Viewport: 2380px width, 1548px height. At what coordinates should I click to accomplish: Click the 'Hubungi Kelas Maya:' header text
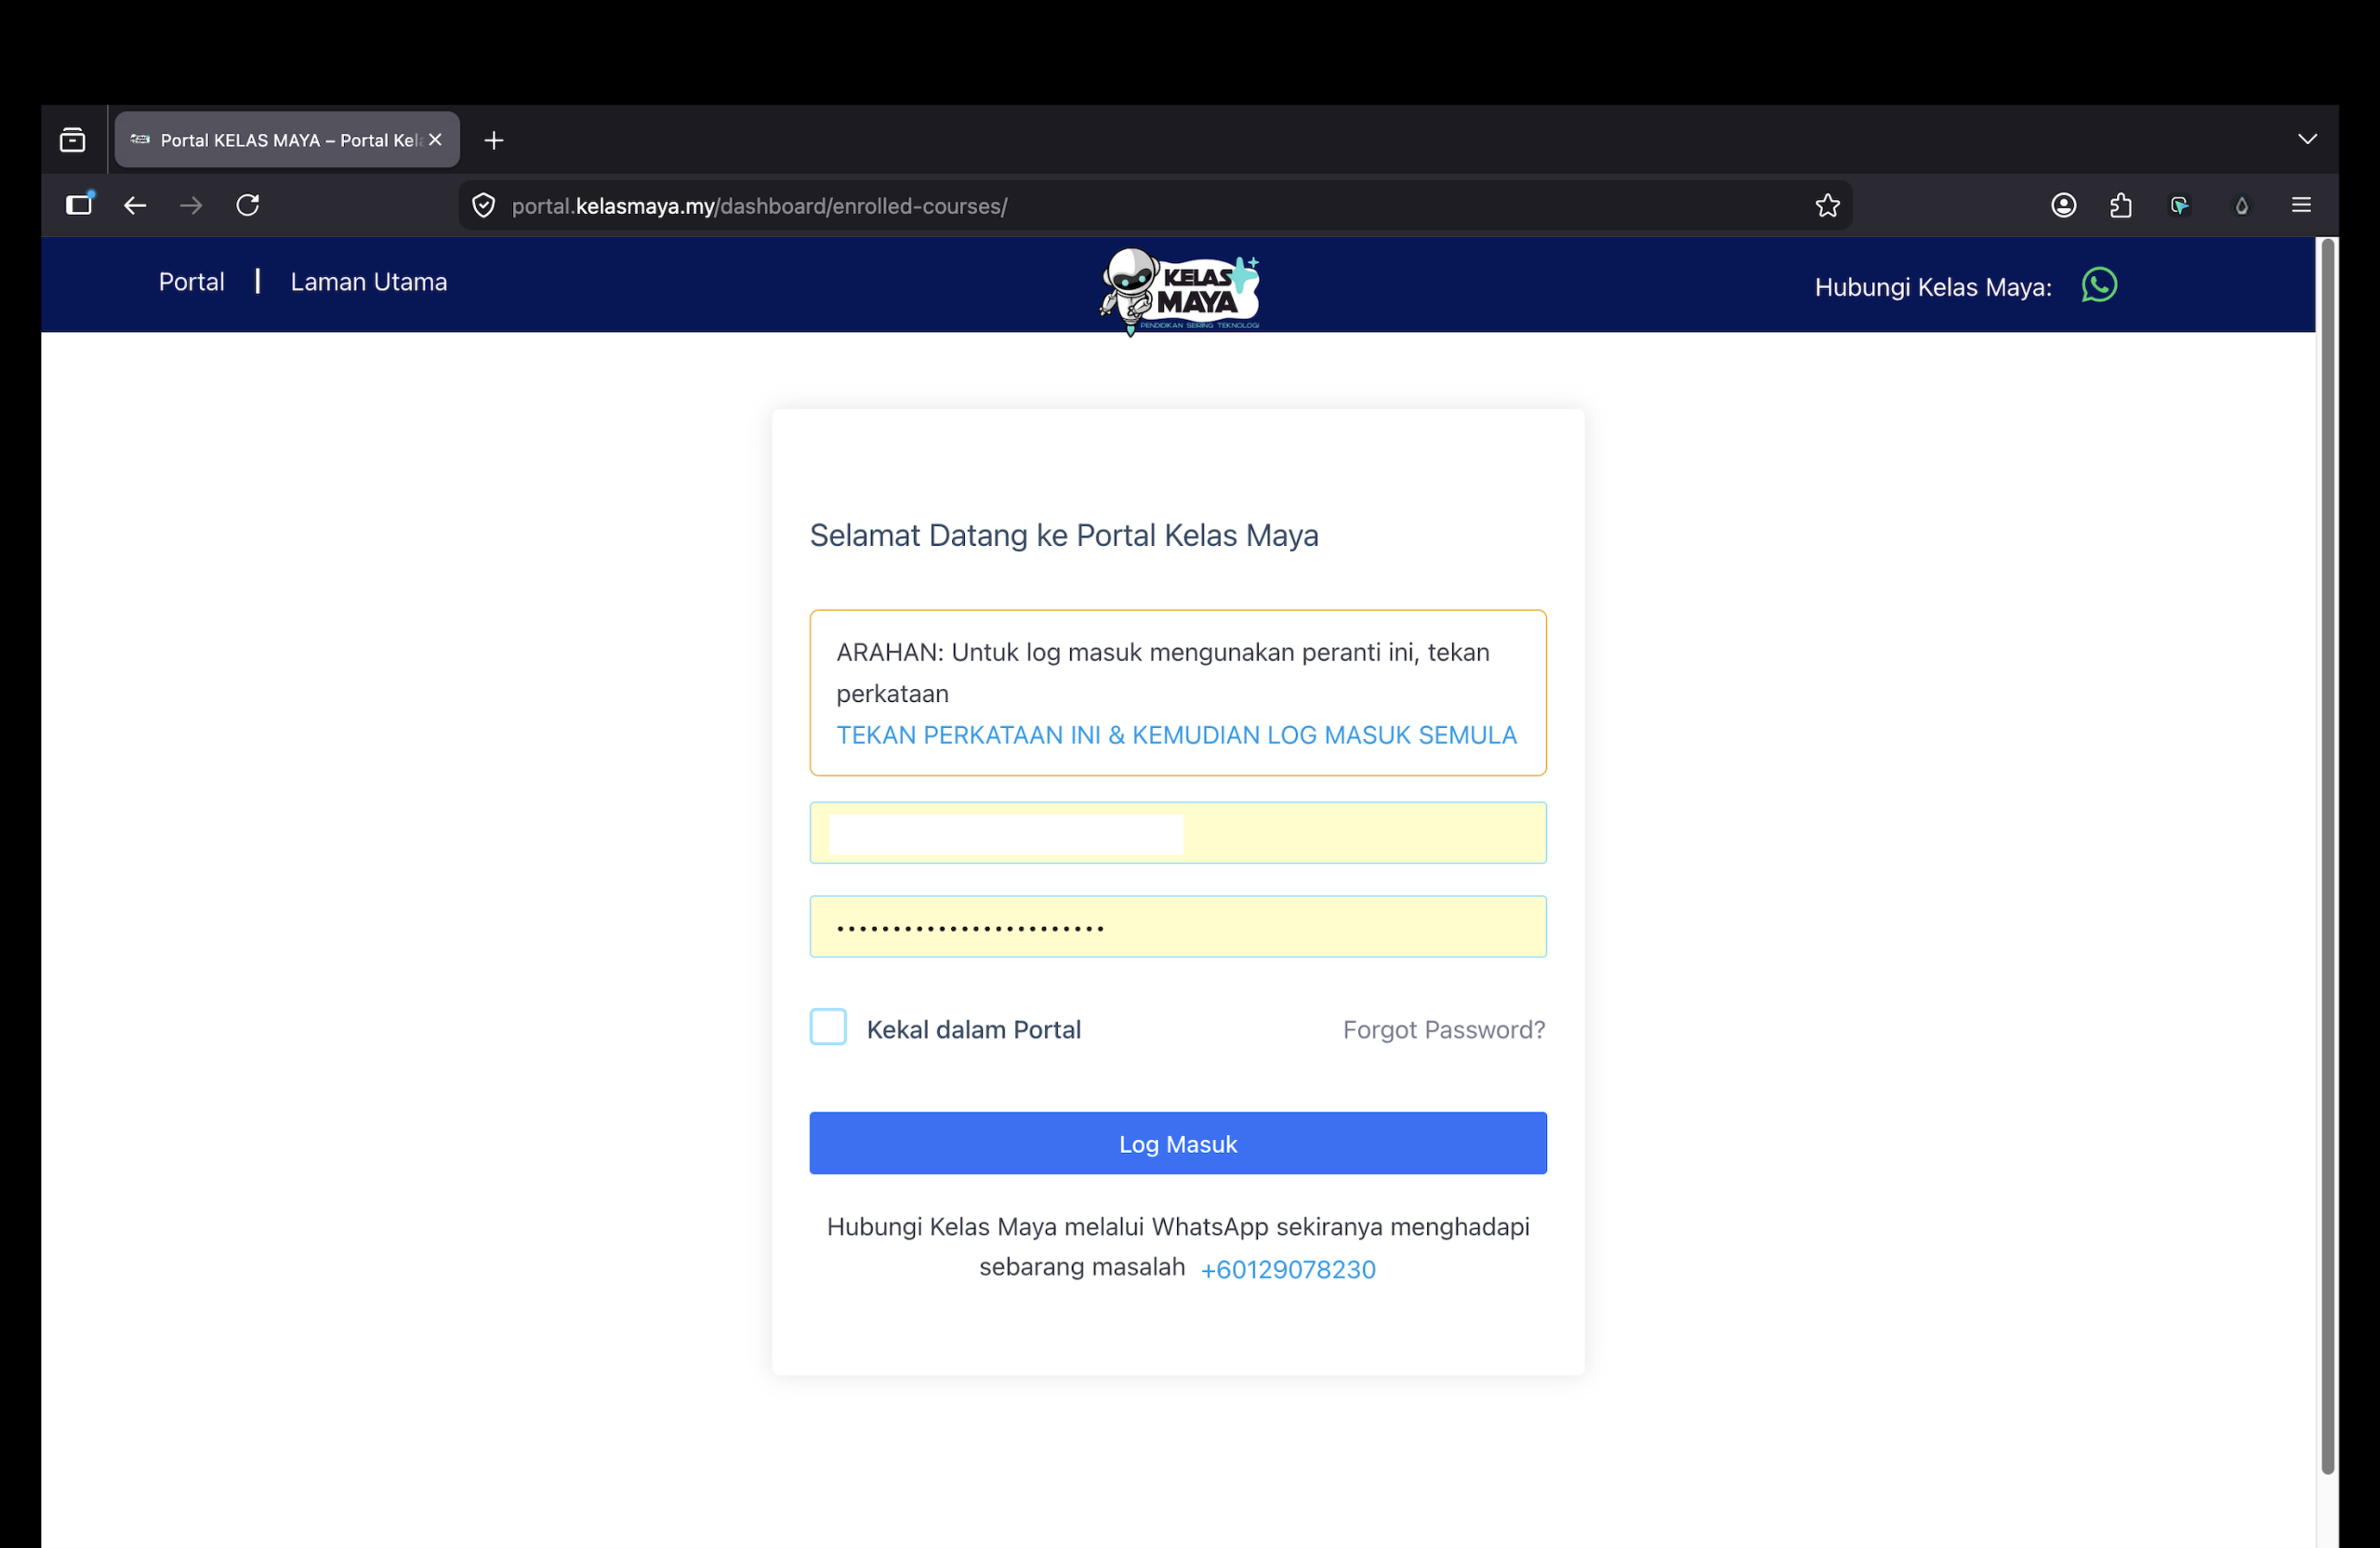pyautogui.click(x=1933, y=287)
